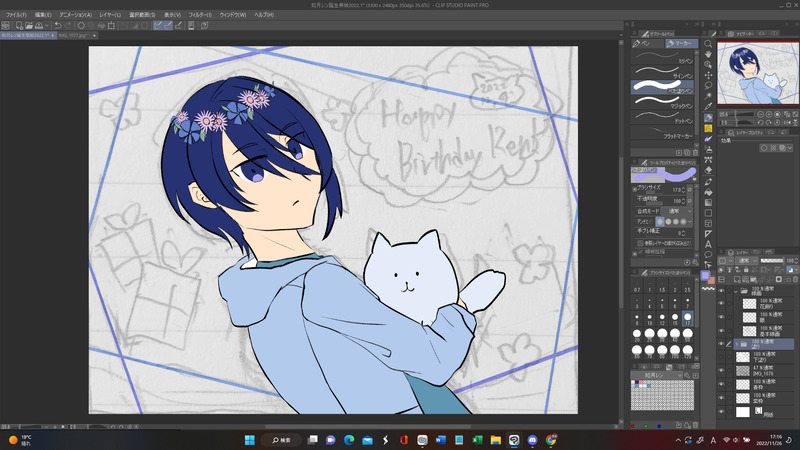Collapse the 線画 layer folder
The width and height of the screenshot is (800, 450).
736,291
